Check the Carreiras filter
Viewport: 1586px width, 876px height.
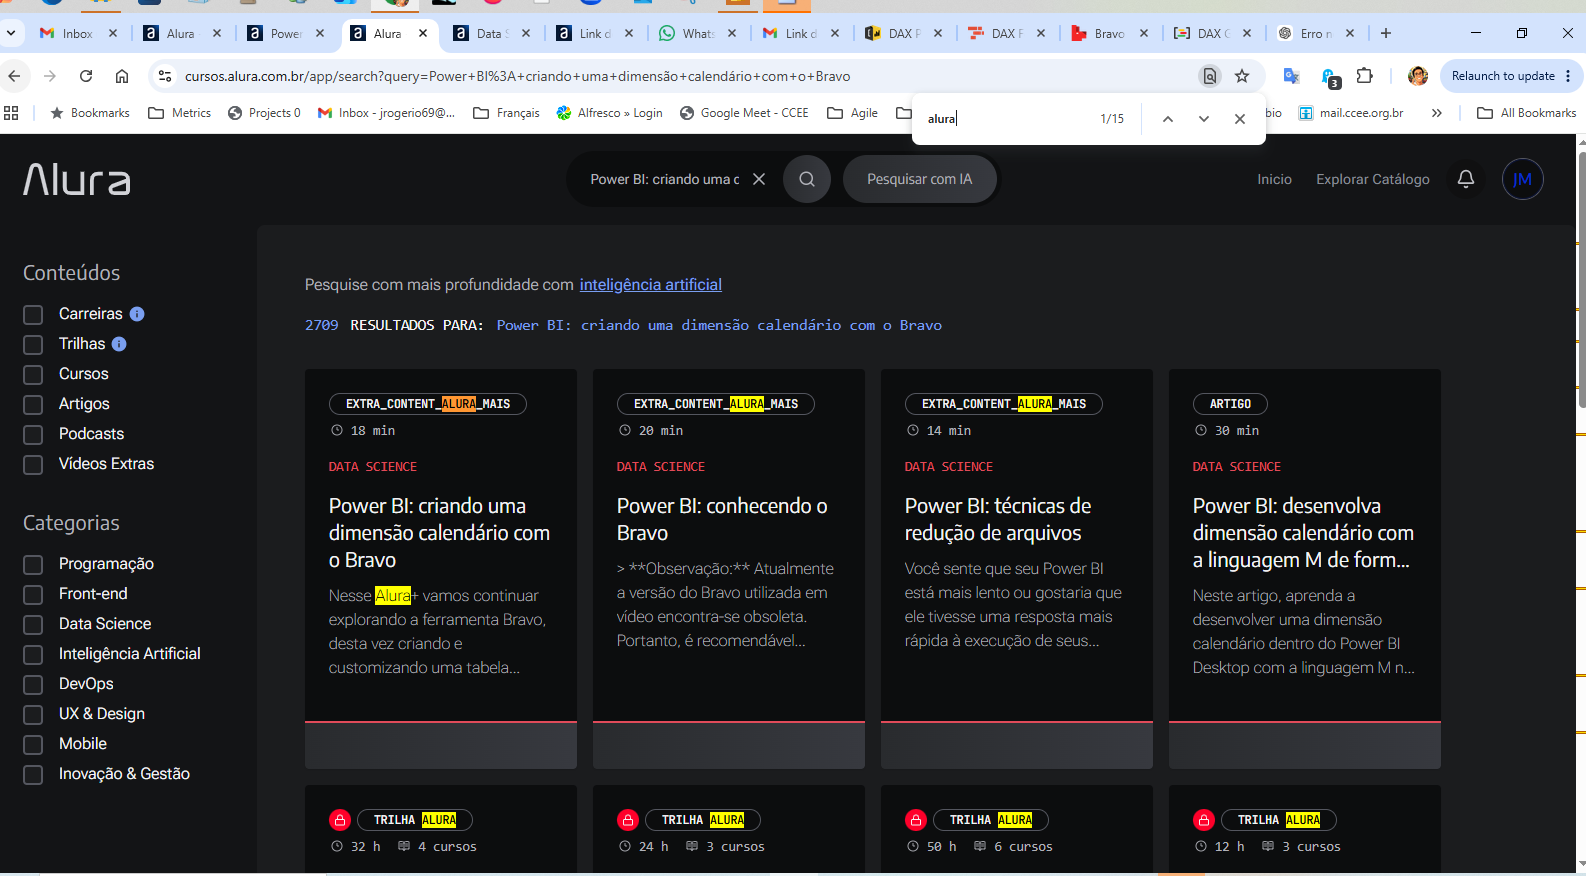coord(33,315)
